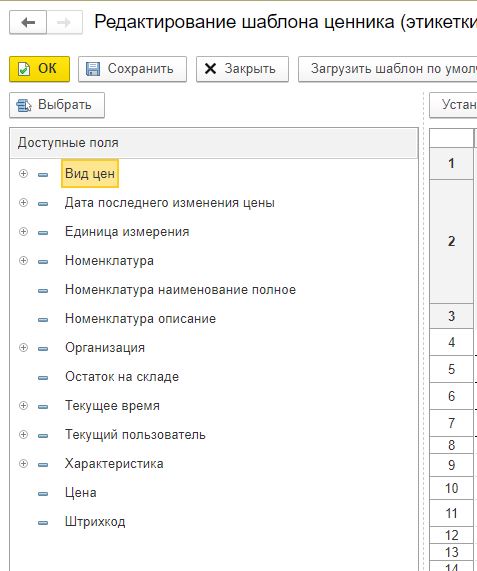The width and height of the screenshot is (477, 571).
Task: Select the Текущее время field
Action: click(x=112, y=406)
